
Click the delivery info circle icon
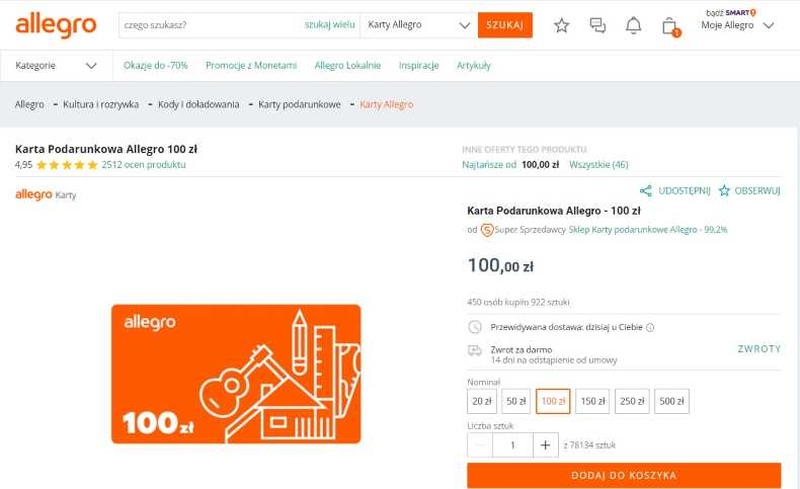tap(650, 328)
